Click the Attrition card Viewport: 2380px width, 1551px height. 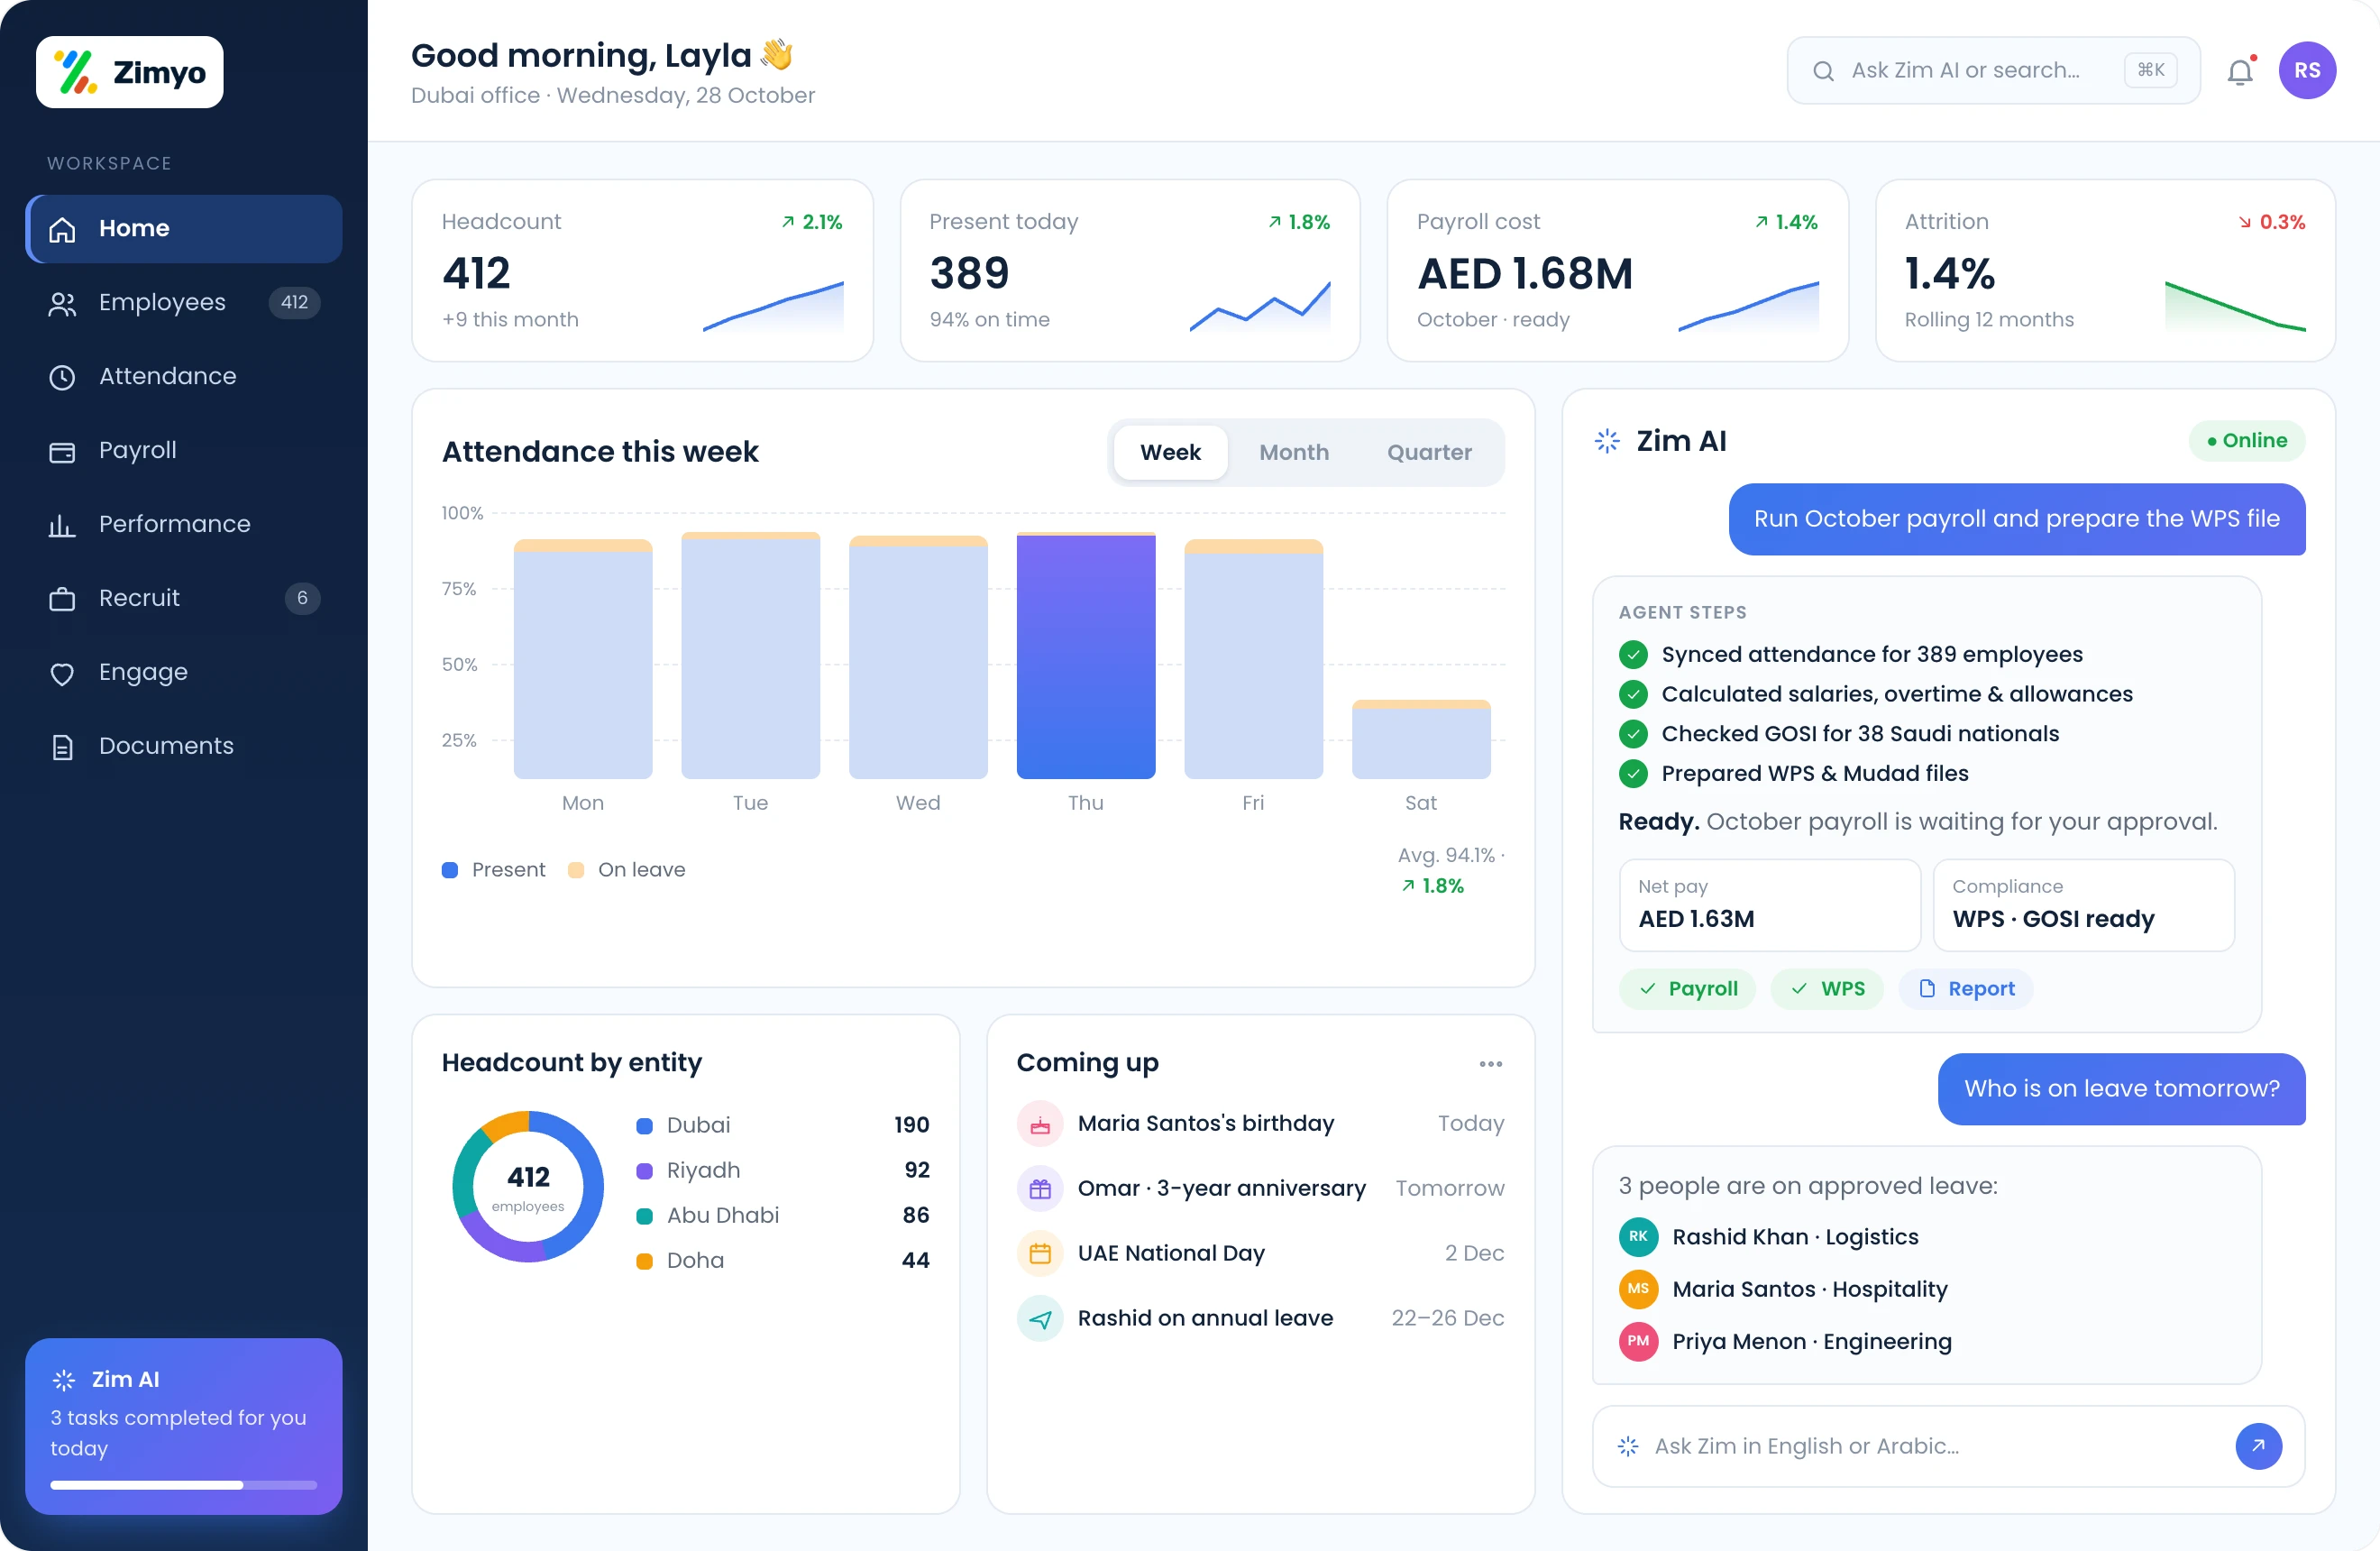[x=2105, y=270]
